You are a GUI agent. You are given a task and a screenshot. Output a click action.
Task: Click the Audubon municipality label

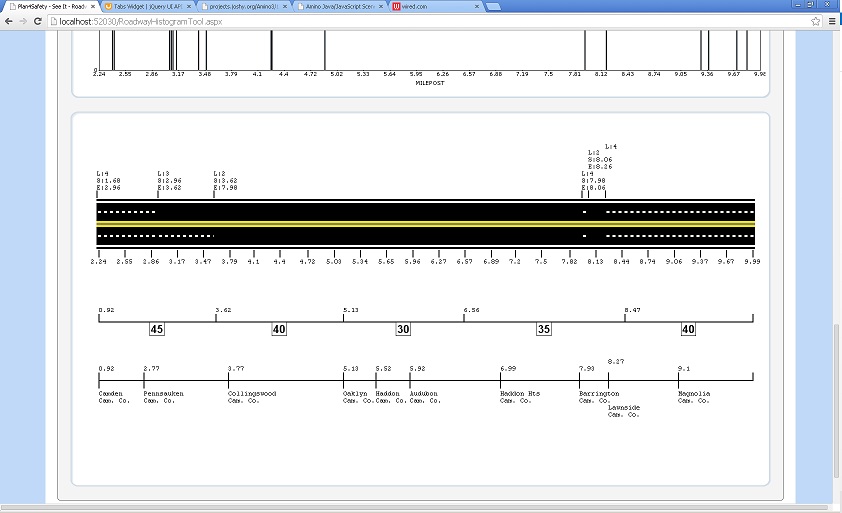pyautogui.click(x=425, y=397)
